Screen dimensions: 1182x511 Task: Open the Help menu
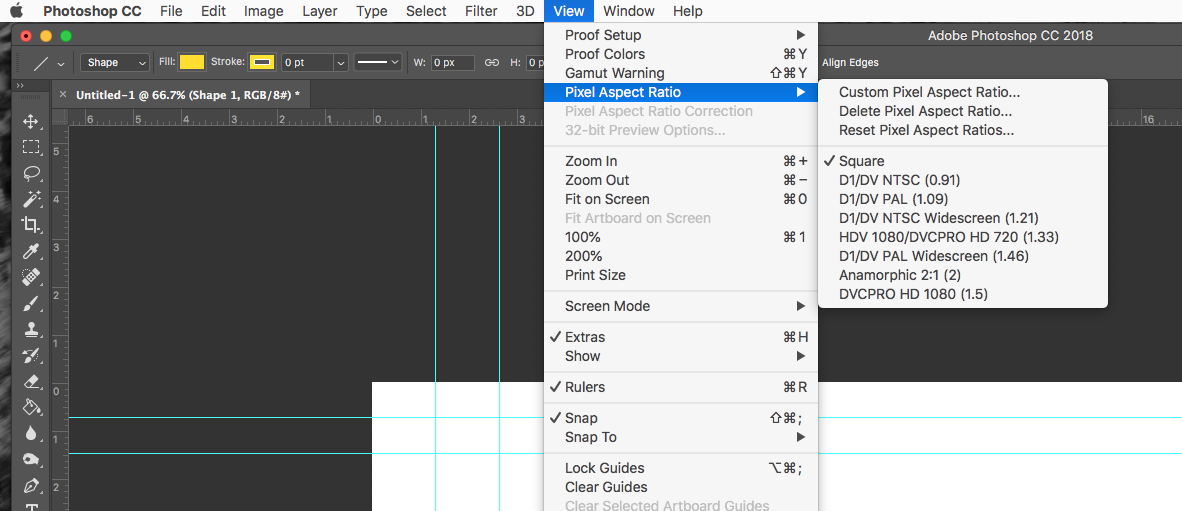[687, 11]
